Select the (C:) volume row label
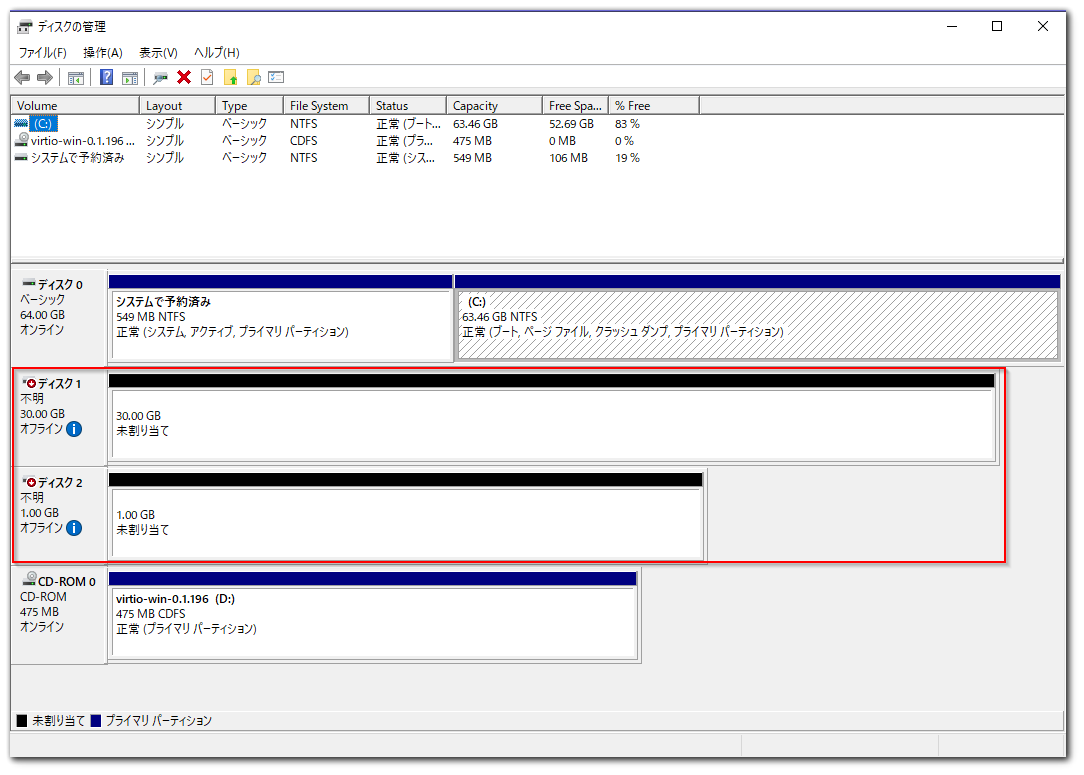The width and height of the screenshot is (1084, 775). click(44, 124)
